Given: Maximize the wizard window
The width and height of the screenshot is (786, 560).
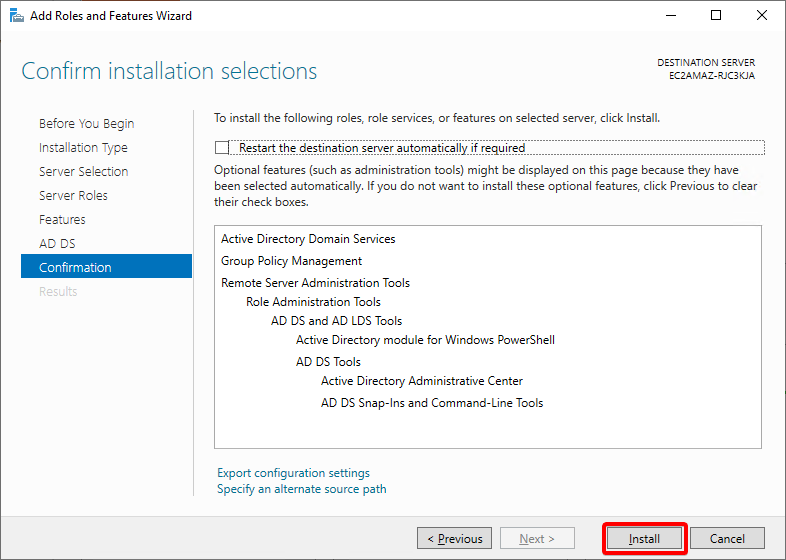Looking at the screenshot, I should pos(716,16).
